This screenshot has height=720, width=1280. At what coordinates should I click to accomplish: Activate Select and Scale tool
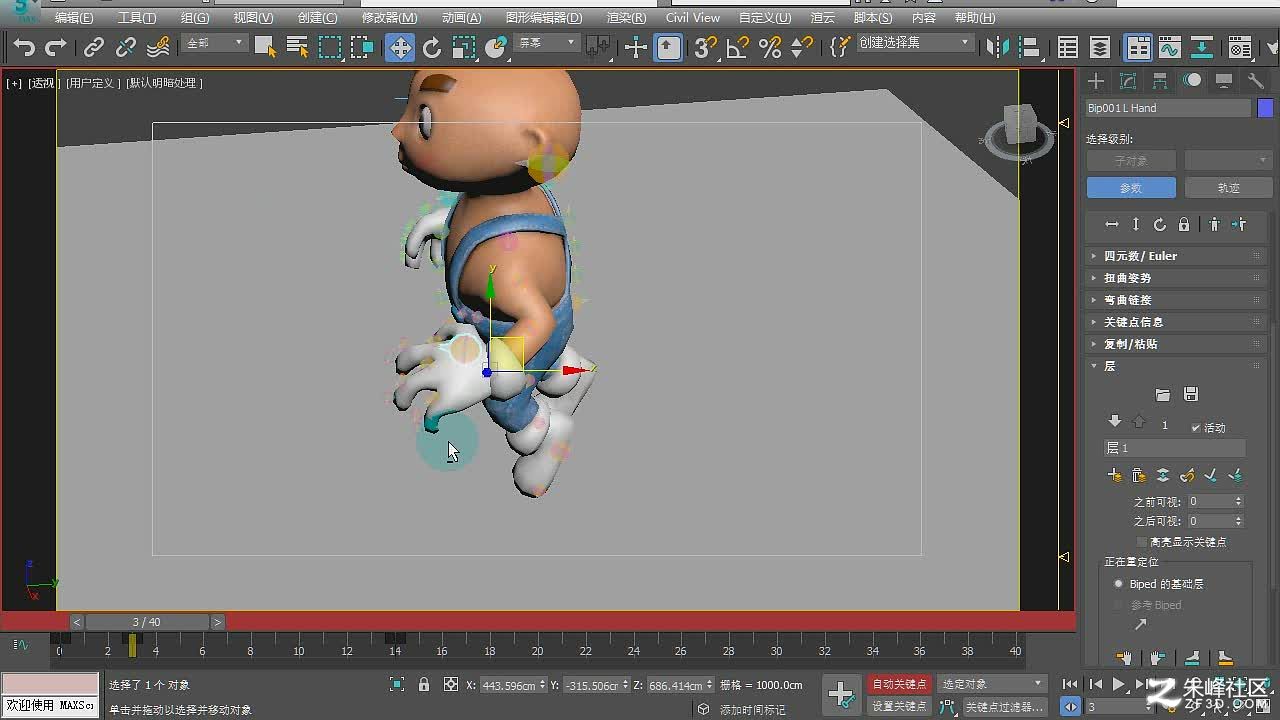[464, 47]
